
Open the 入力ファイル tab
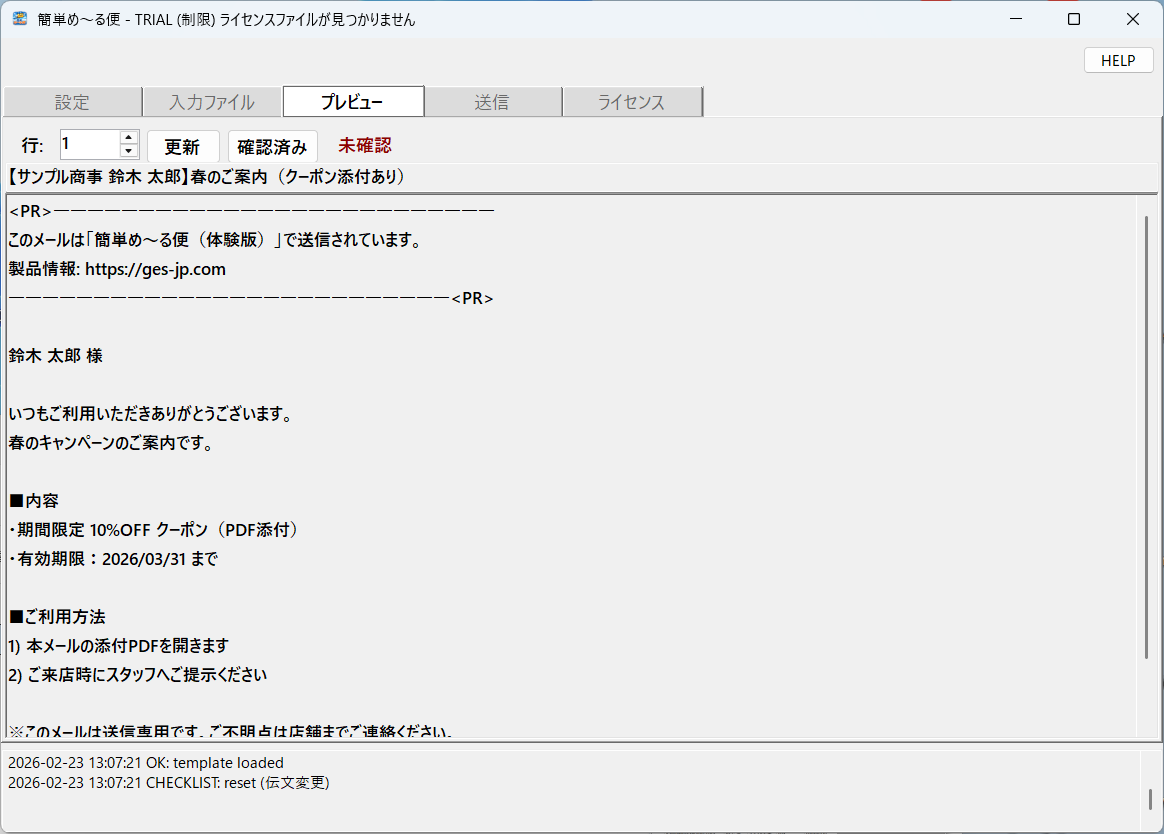pos(212,101)
